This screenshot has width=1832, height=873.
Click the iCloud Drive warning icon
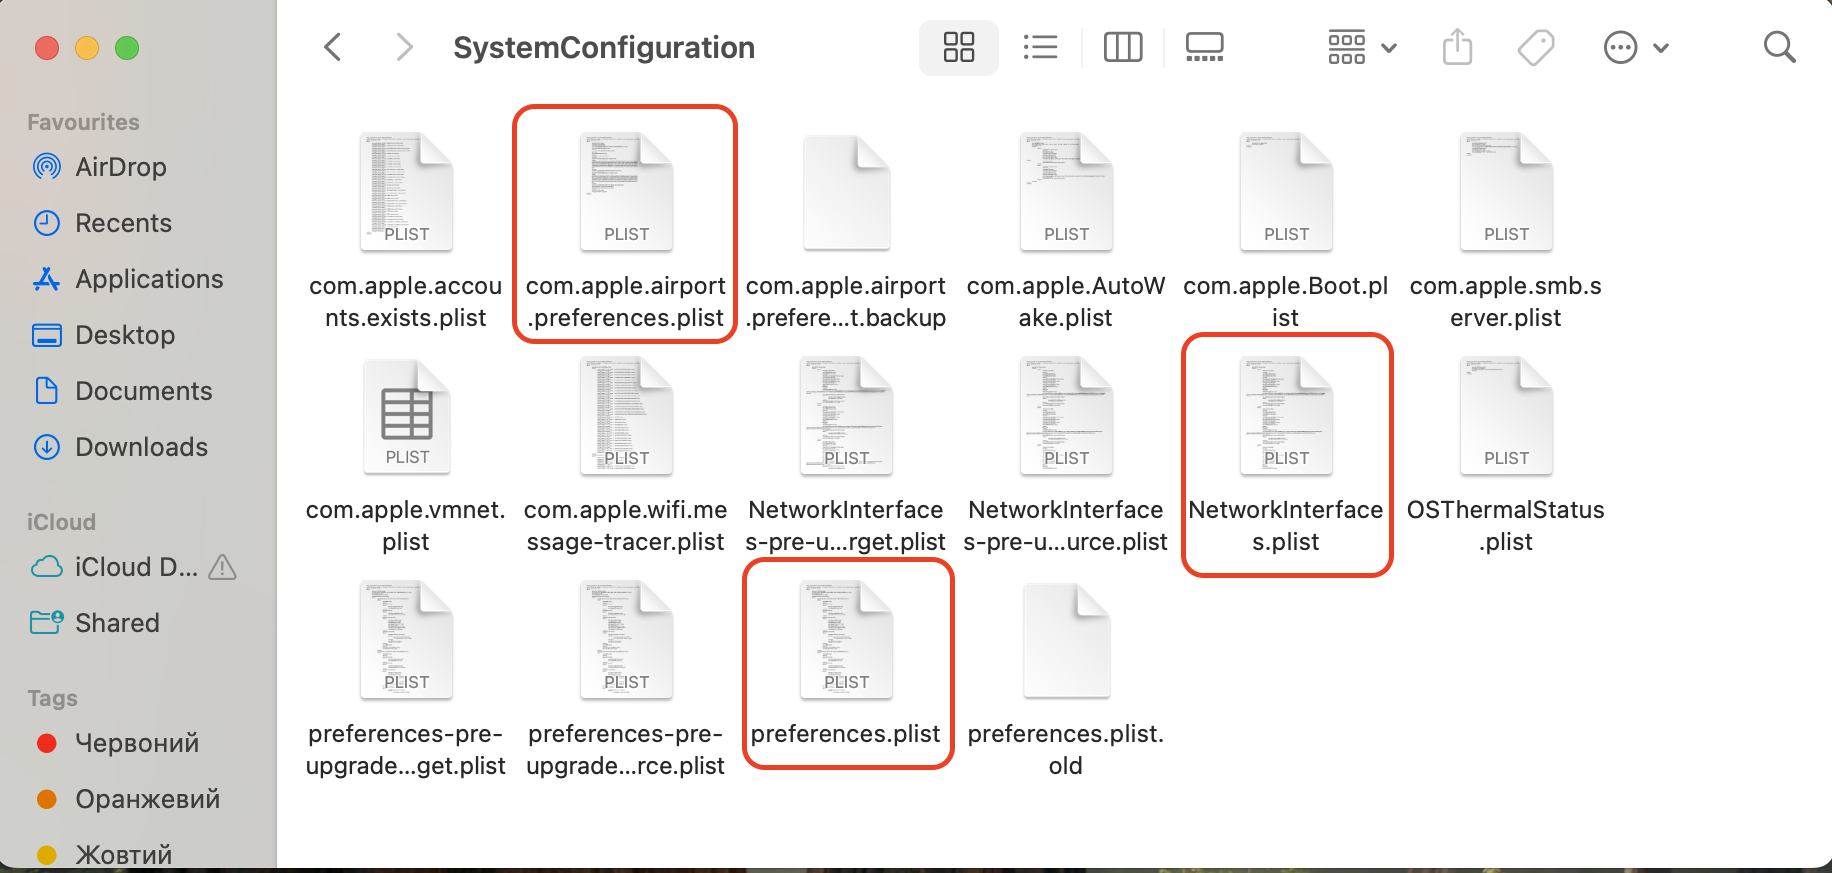[222, 567]
